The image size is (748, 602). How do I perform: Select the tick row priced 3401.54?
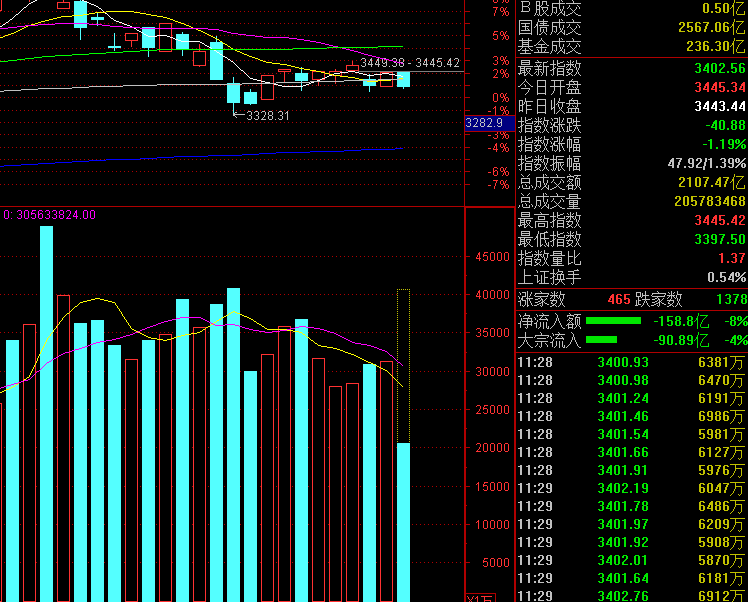(x=631, y=434)
